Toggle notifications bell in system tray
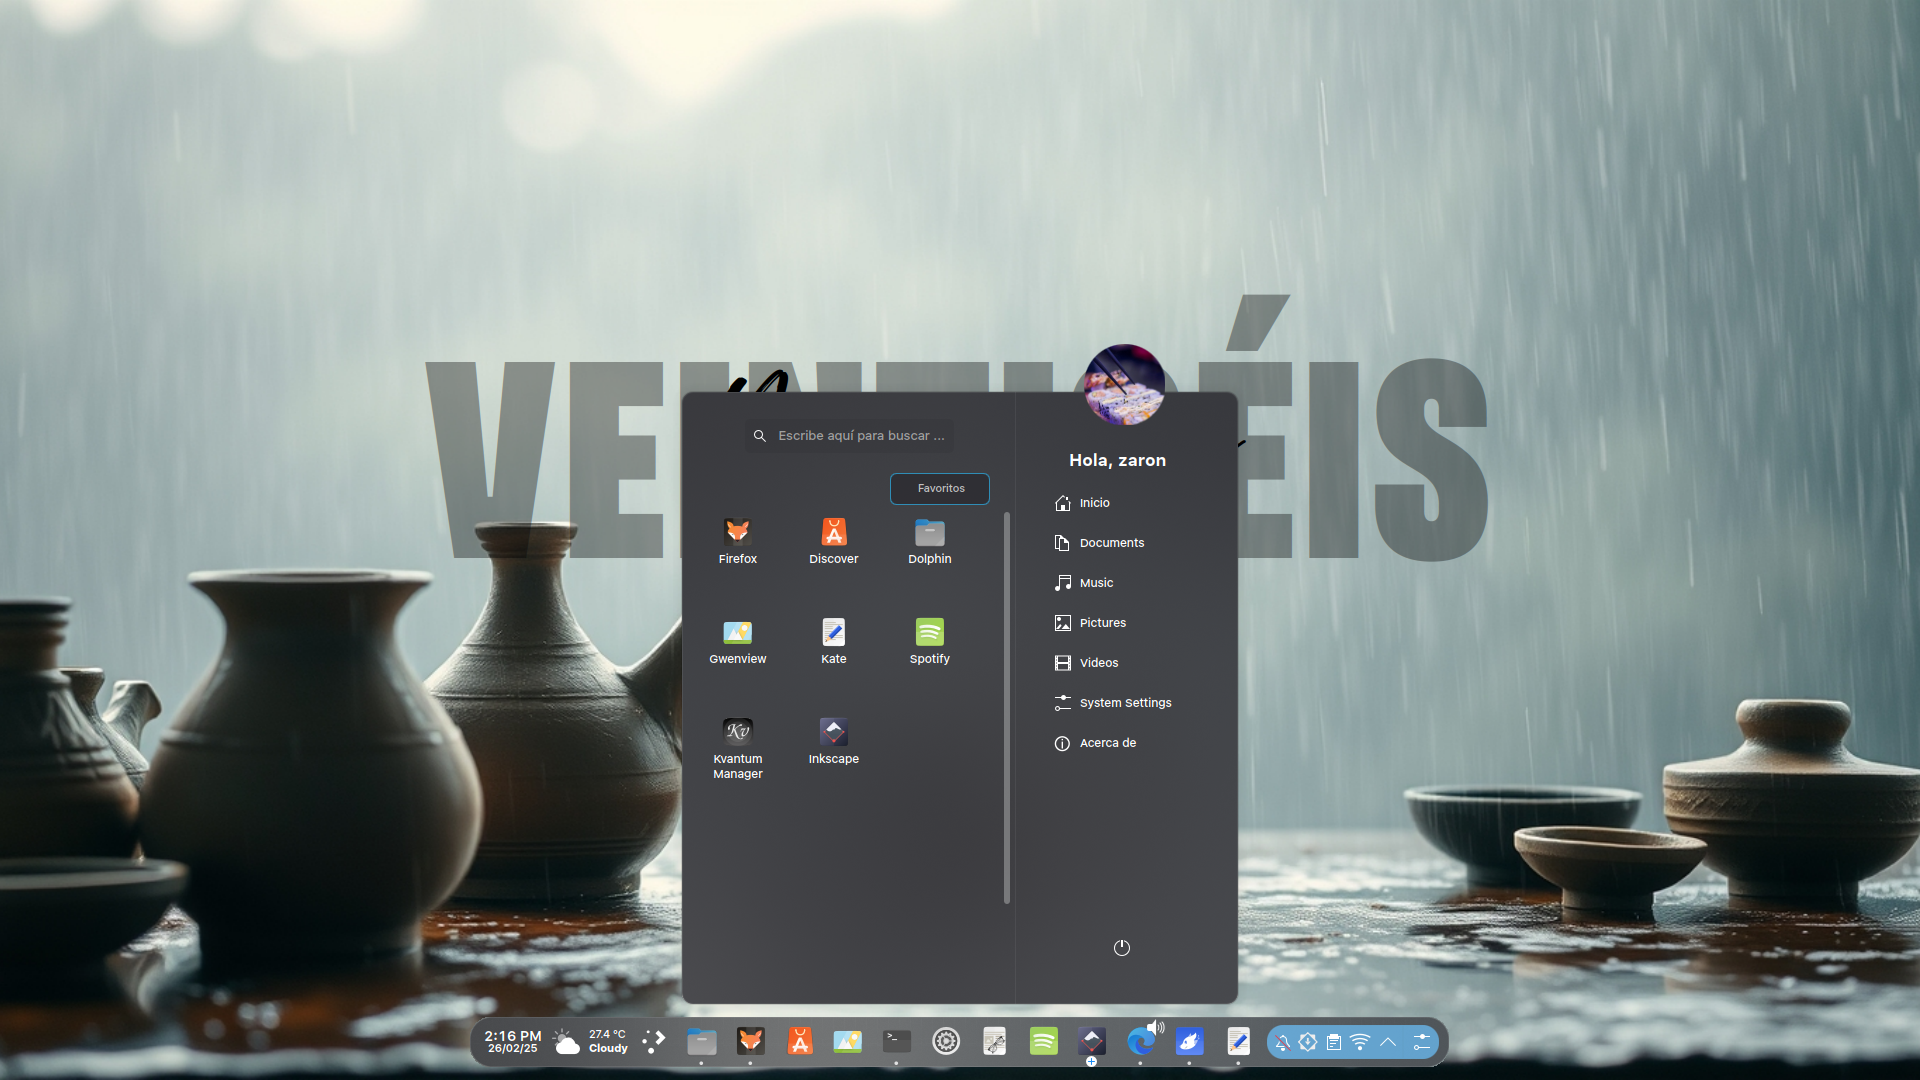1920x1080 pixels. point(1282,1042)
